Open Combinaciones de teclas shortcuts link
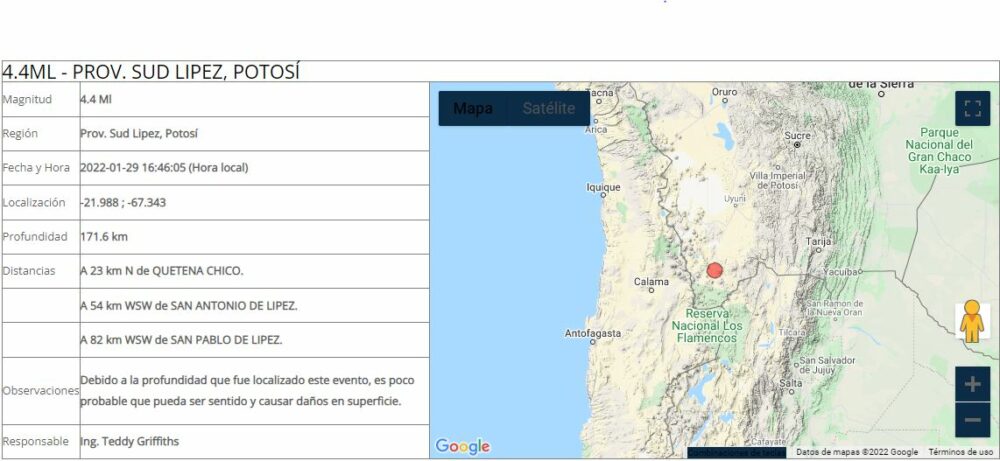The width and height of the screenshot is (1000, 461). [736, 452]
